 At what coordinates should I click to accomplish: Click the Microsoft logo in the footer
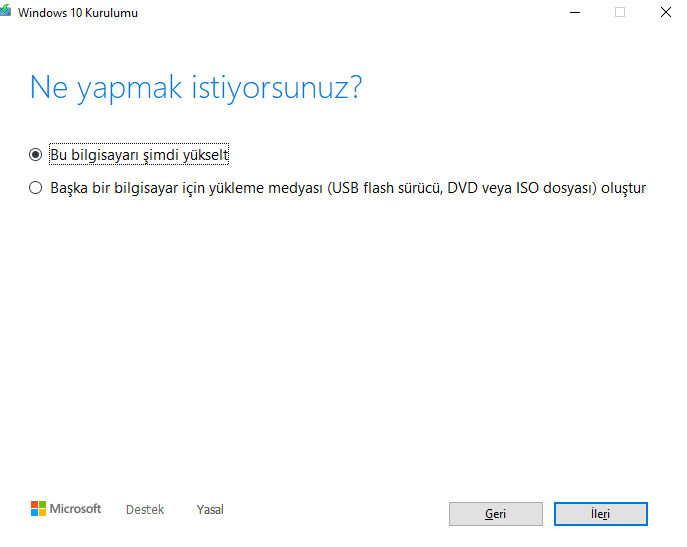coord(66,509)
